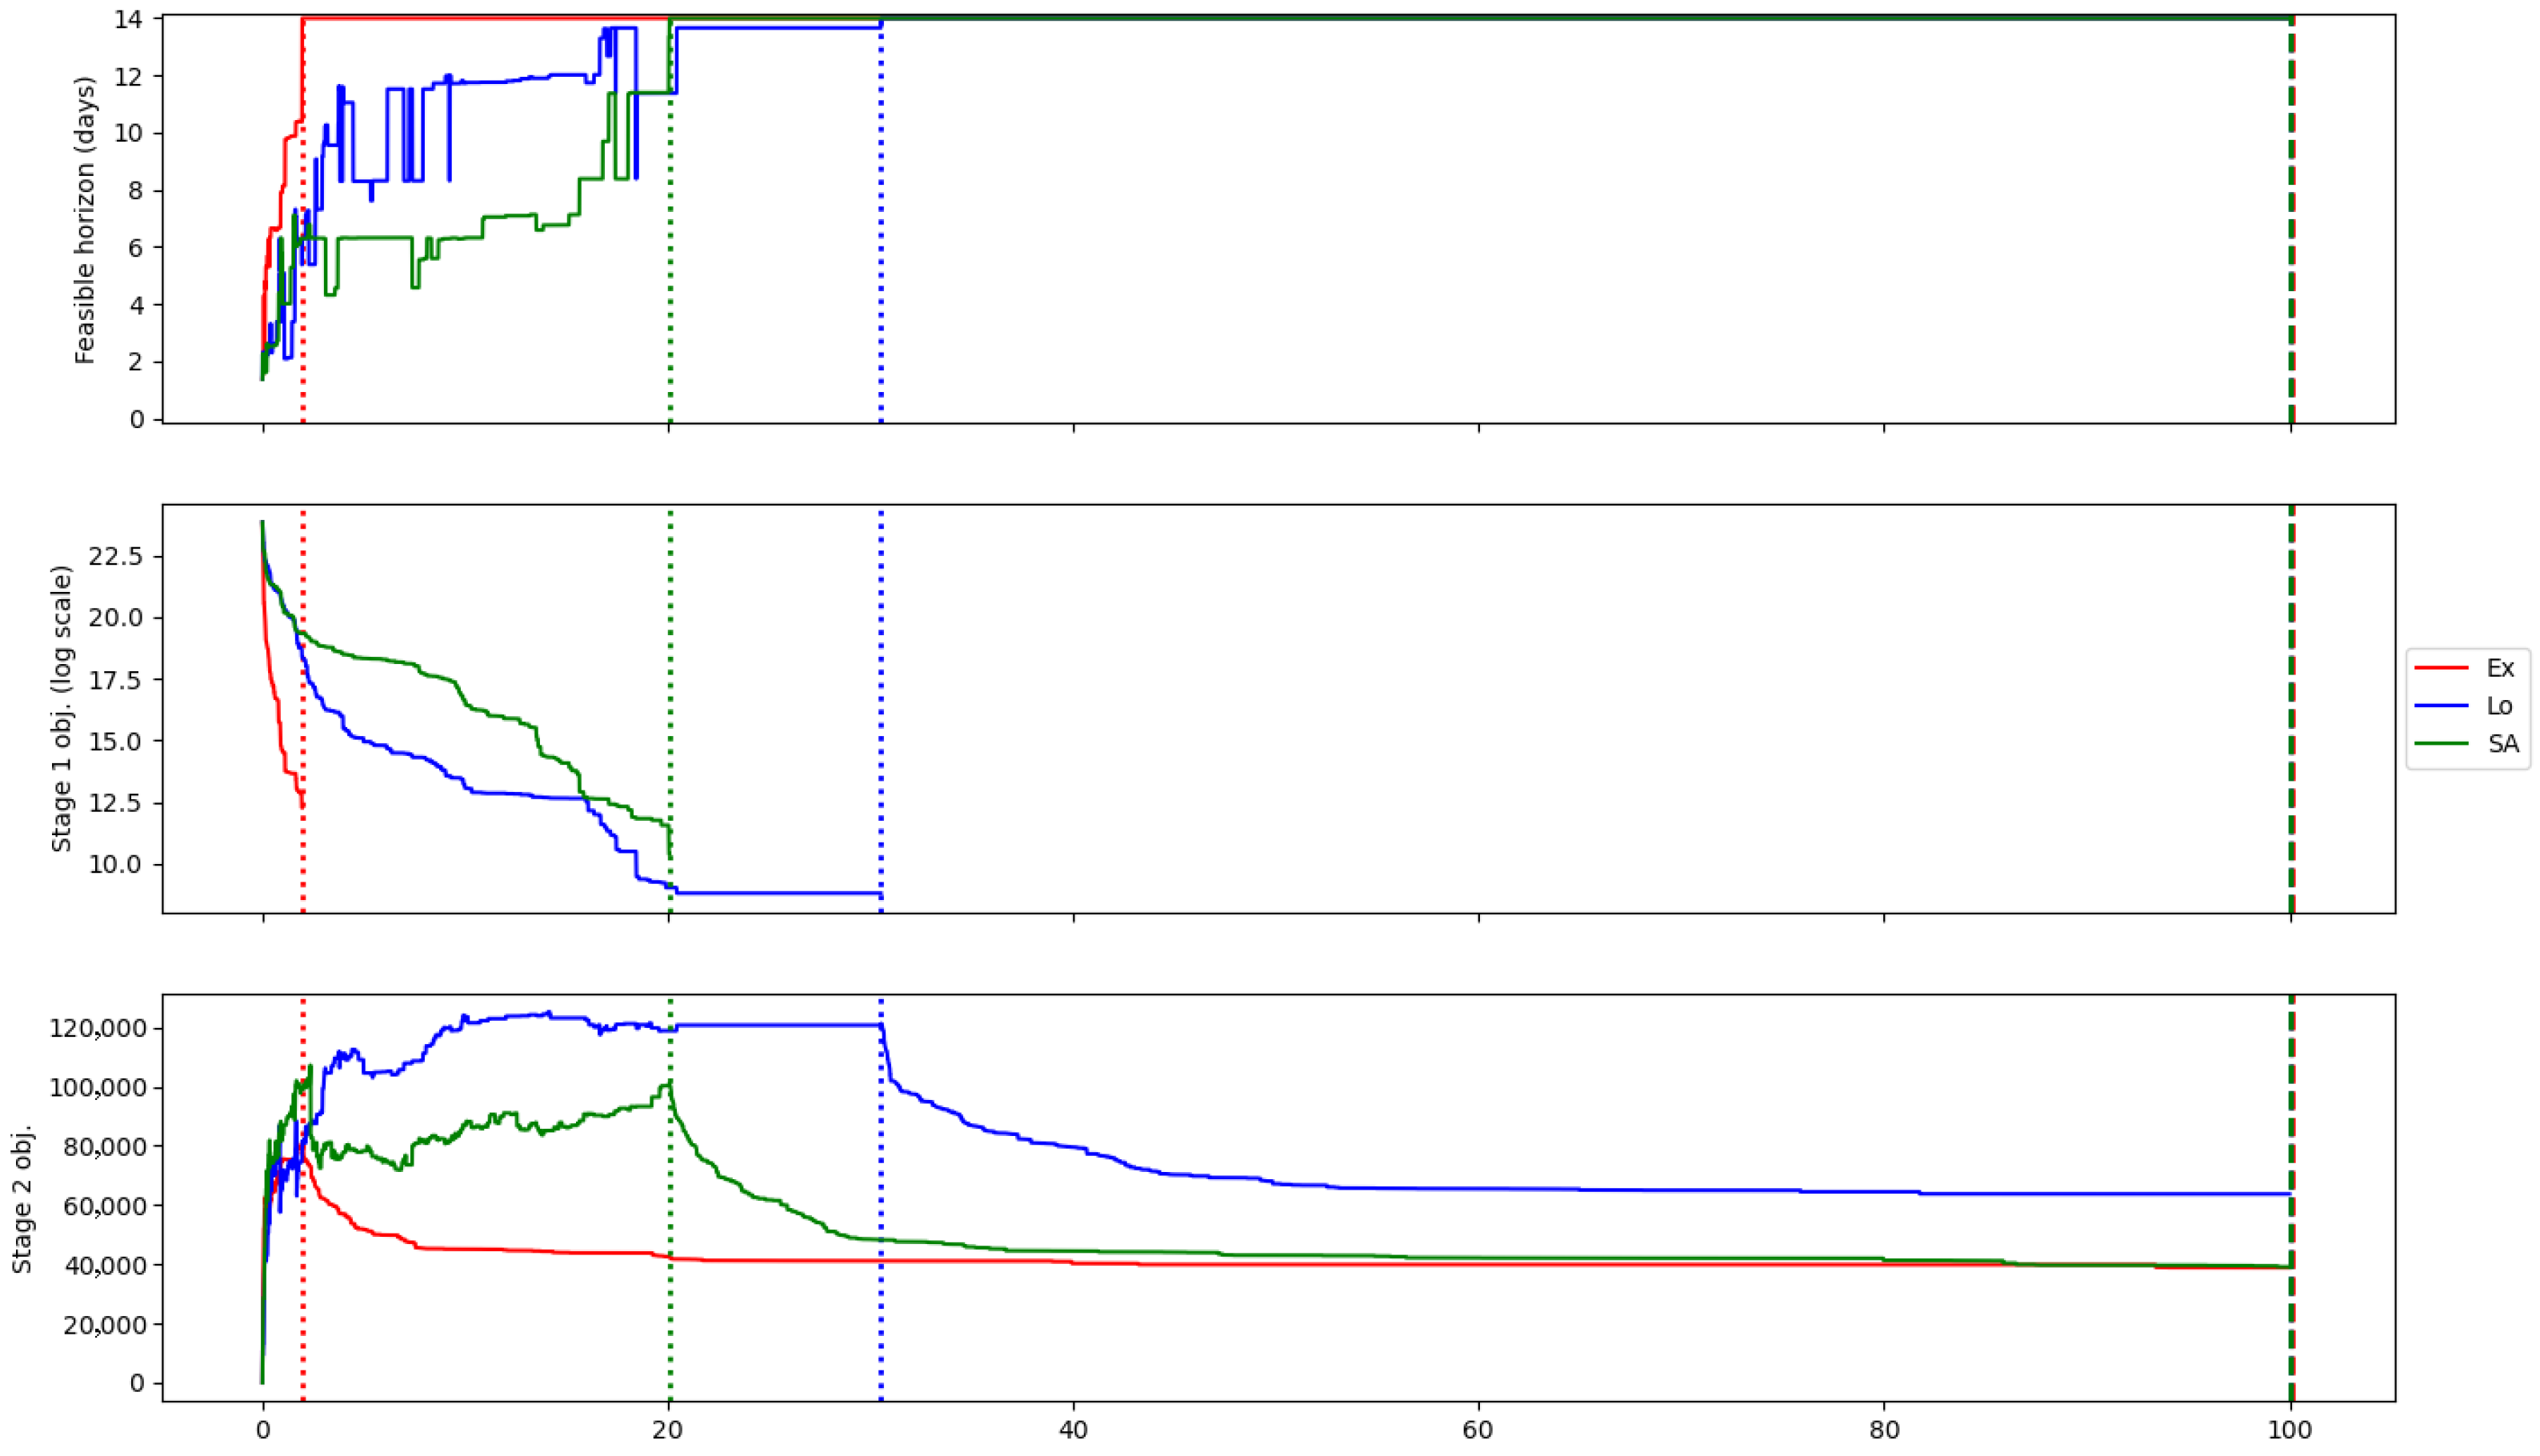Click the x-axis tick label '60'

[x=1479, y=1430]
